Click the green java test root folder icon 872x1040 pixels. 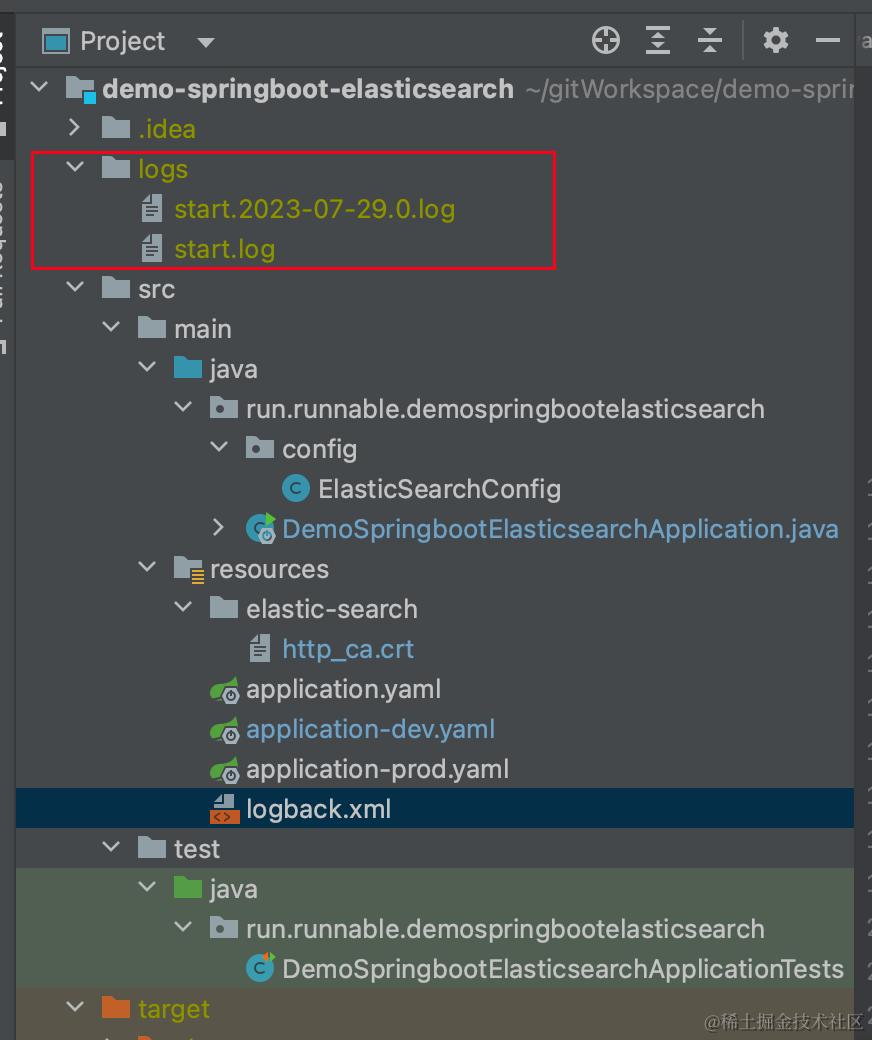click(x=188, y=887)
